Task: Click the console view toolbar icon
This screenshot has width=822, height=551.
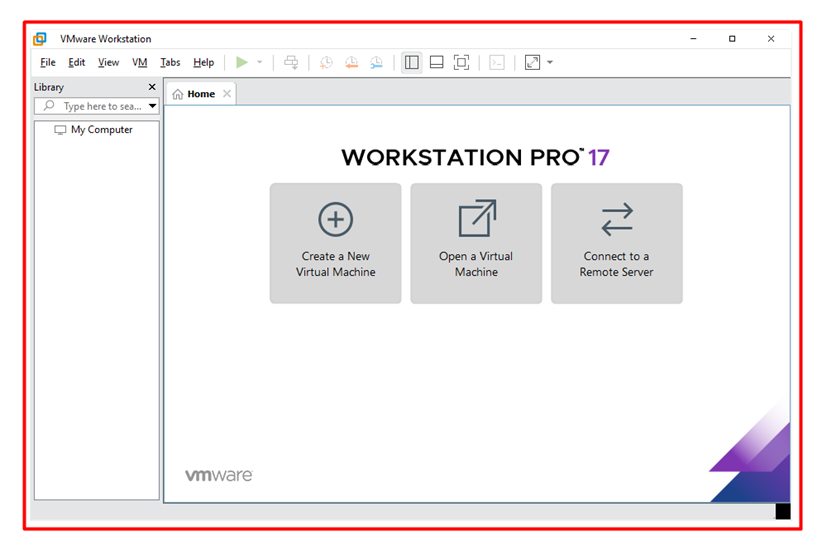Action: (x=496, y=62)
